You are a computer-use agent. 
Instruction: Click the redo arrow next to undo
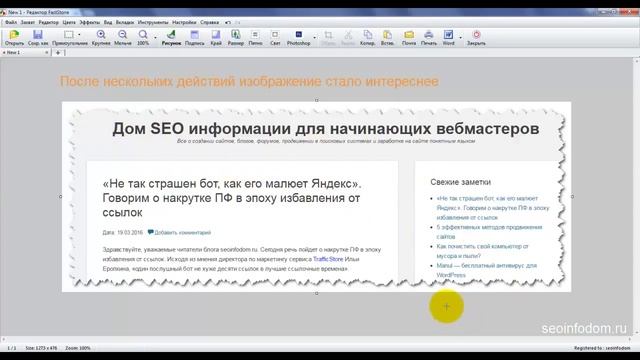tap(238, 22)
